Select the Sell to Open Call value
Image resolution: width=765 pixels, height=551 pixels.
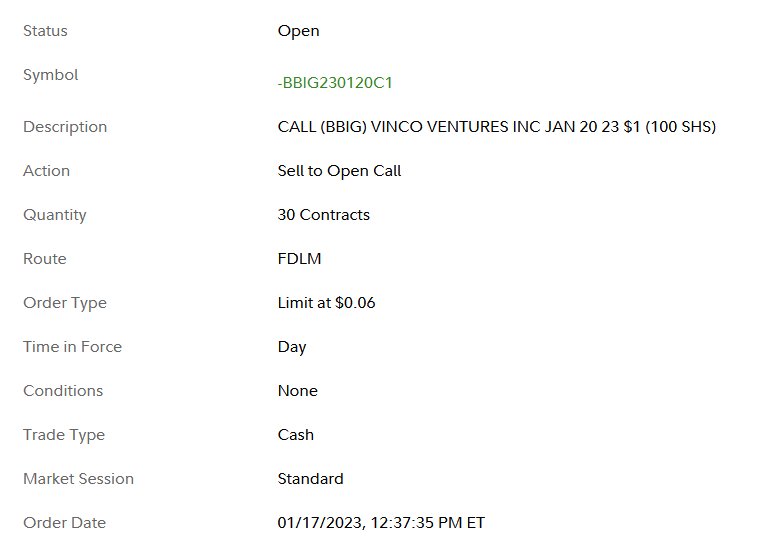tap(339, 171)
